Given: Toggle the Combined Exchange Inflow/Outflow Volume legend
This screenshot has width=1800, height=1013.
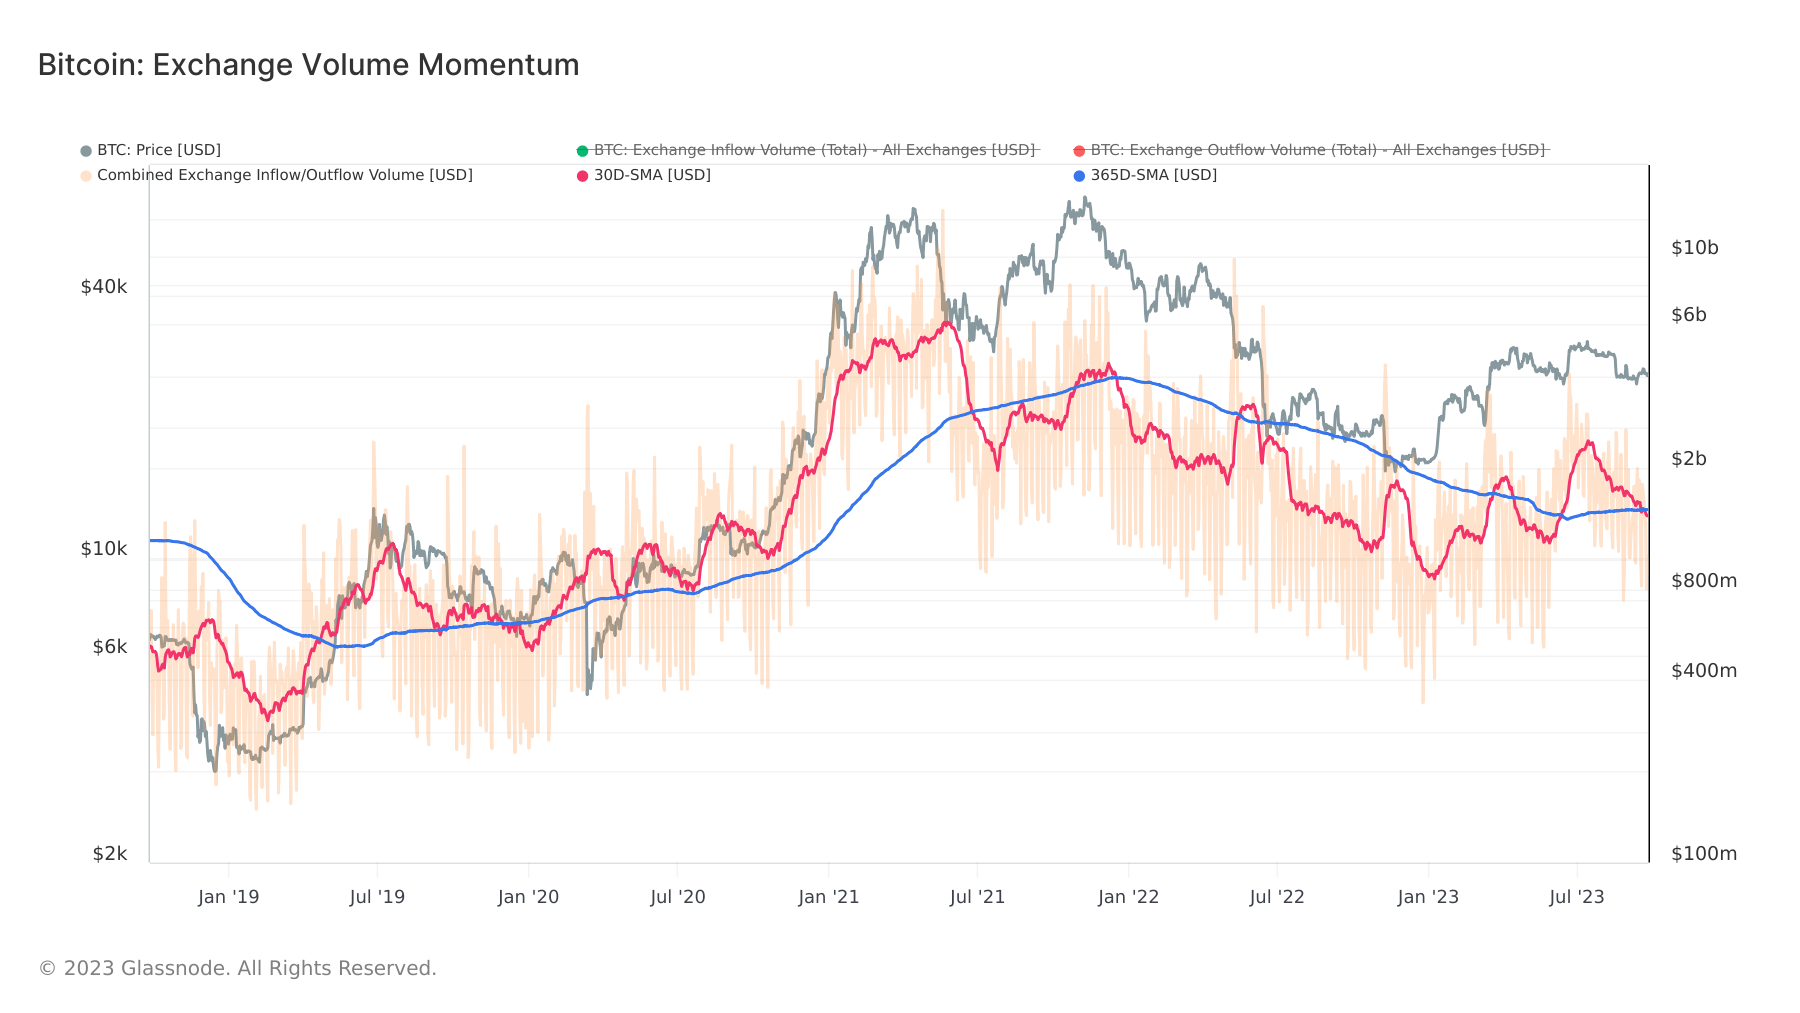Looking at the screenshot, I should click(x=276, y=175).
